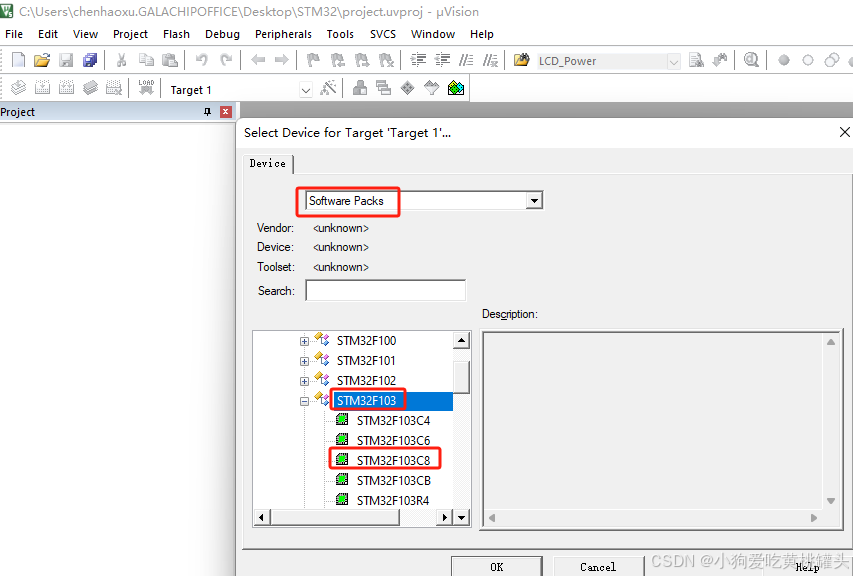The height and width of the screenshot is (576, 853).
Task: Click the Comment selection icon
Action: click(x=466, y=60)
